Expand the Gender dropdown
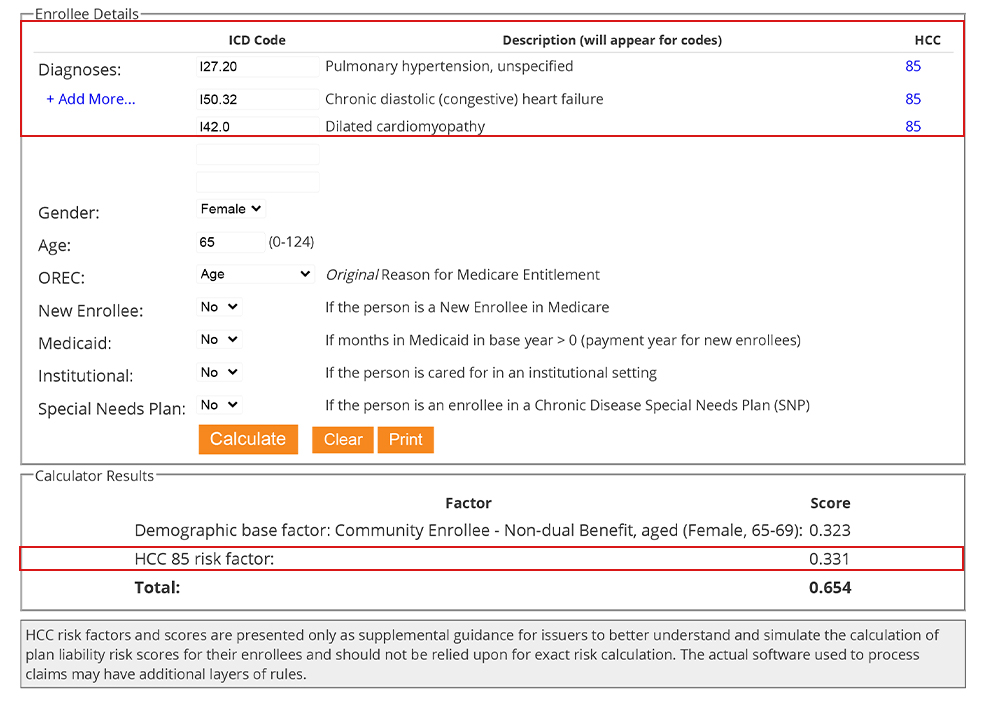 point(230,209)
